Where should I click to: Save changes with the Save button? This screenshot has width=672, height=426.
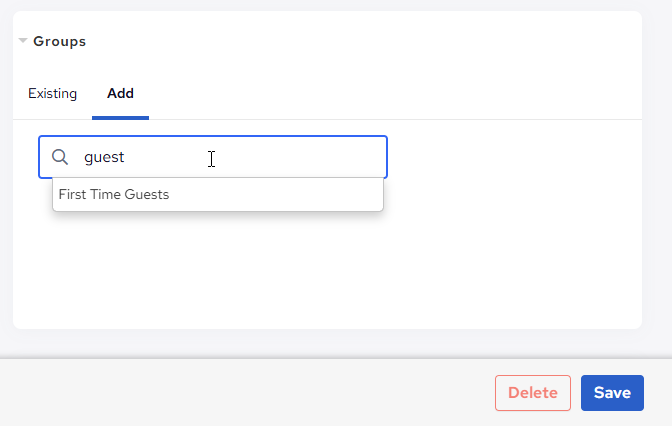612,393
